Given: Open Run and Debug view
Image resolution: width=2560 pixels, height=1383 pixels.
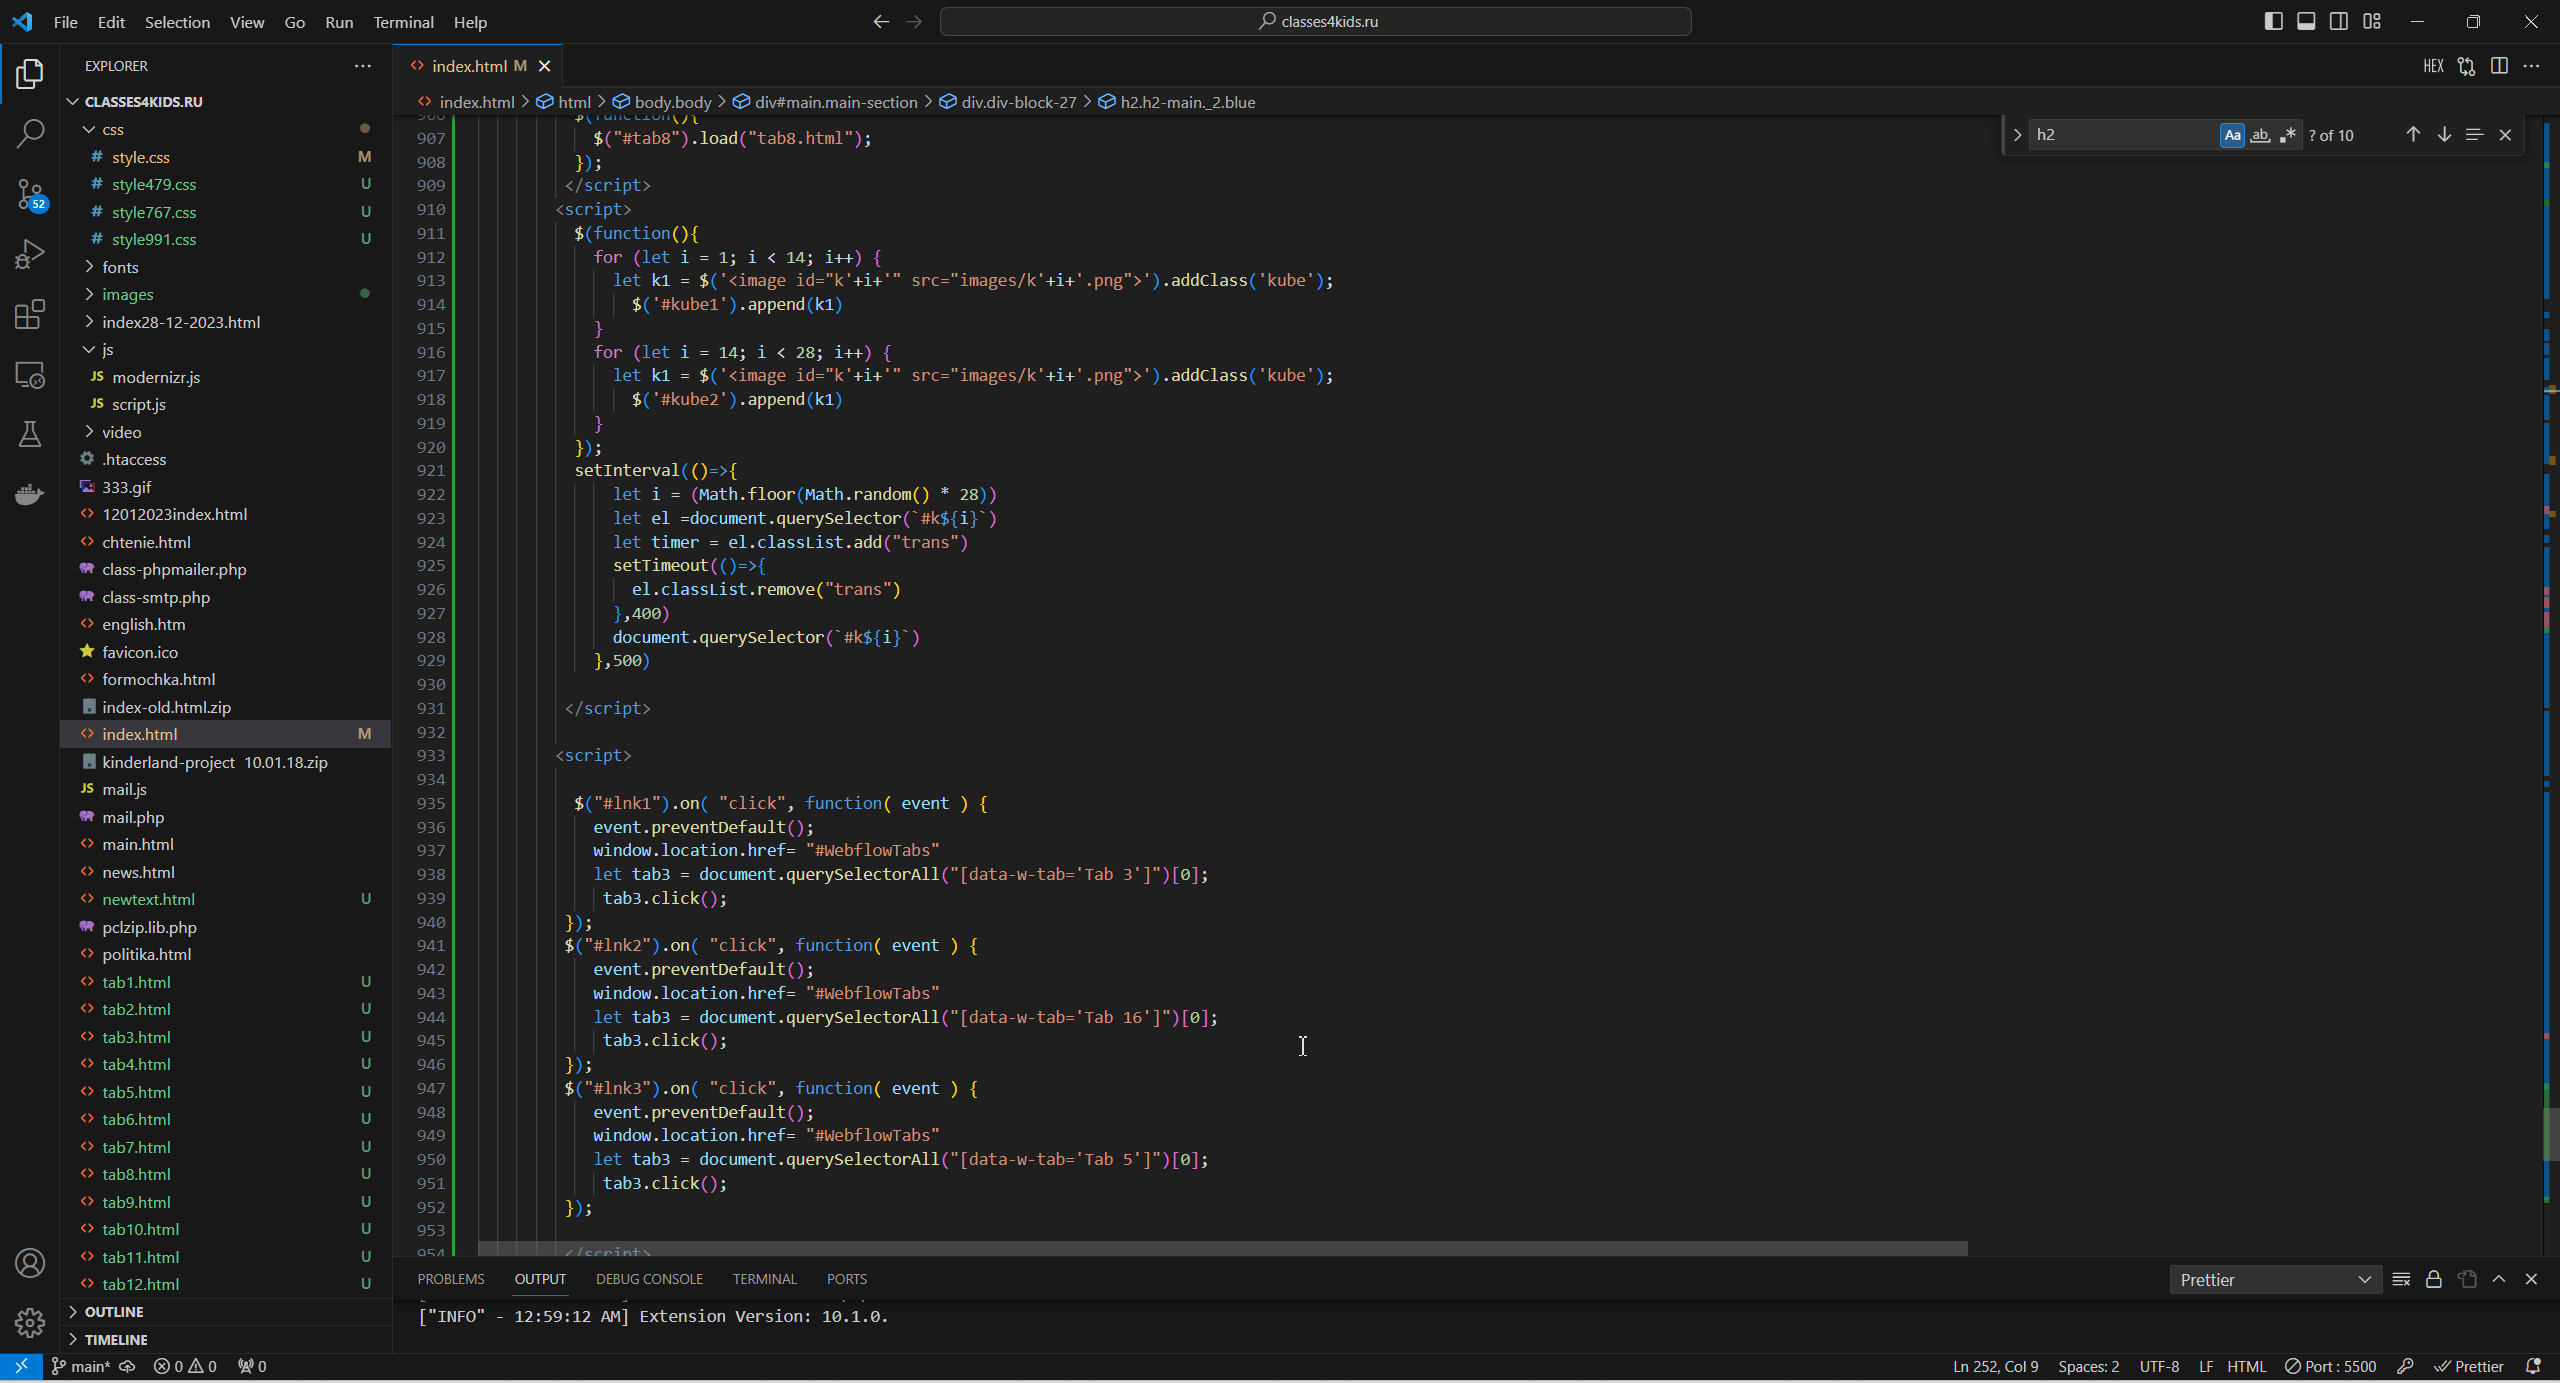Looking at the screenshot, I should click(x=30, y=254).
